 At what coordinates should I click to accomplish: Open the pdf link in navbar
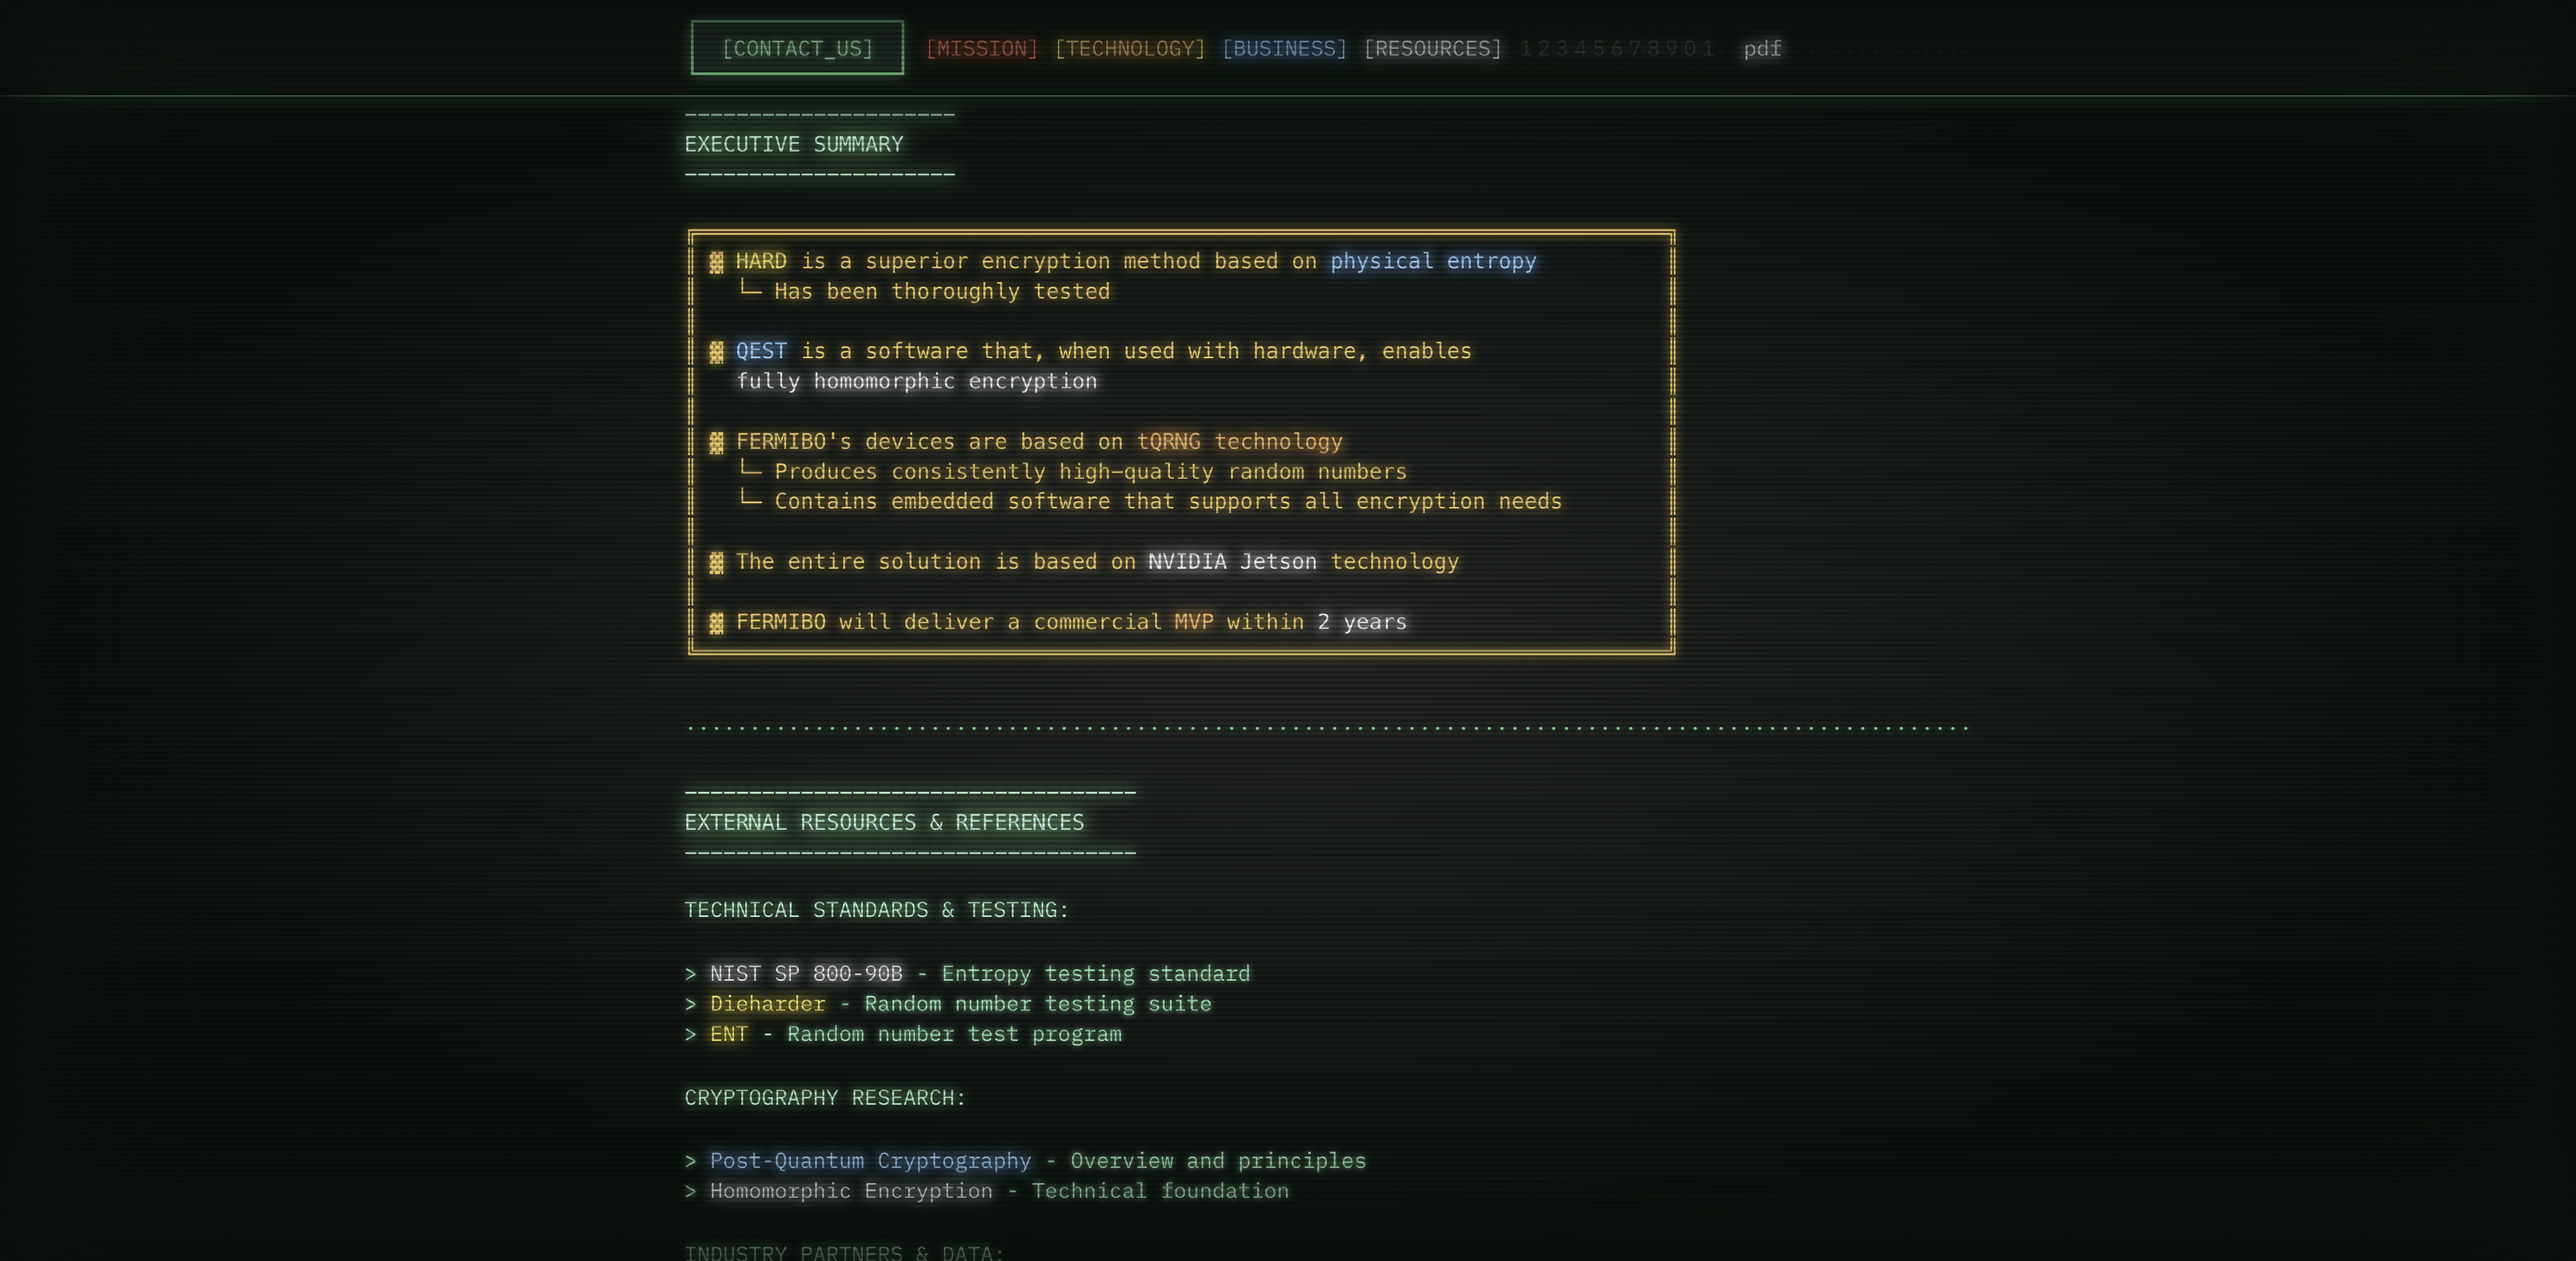1762,48
